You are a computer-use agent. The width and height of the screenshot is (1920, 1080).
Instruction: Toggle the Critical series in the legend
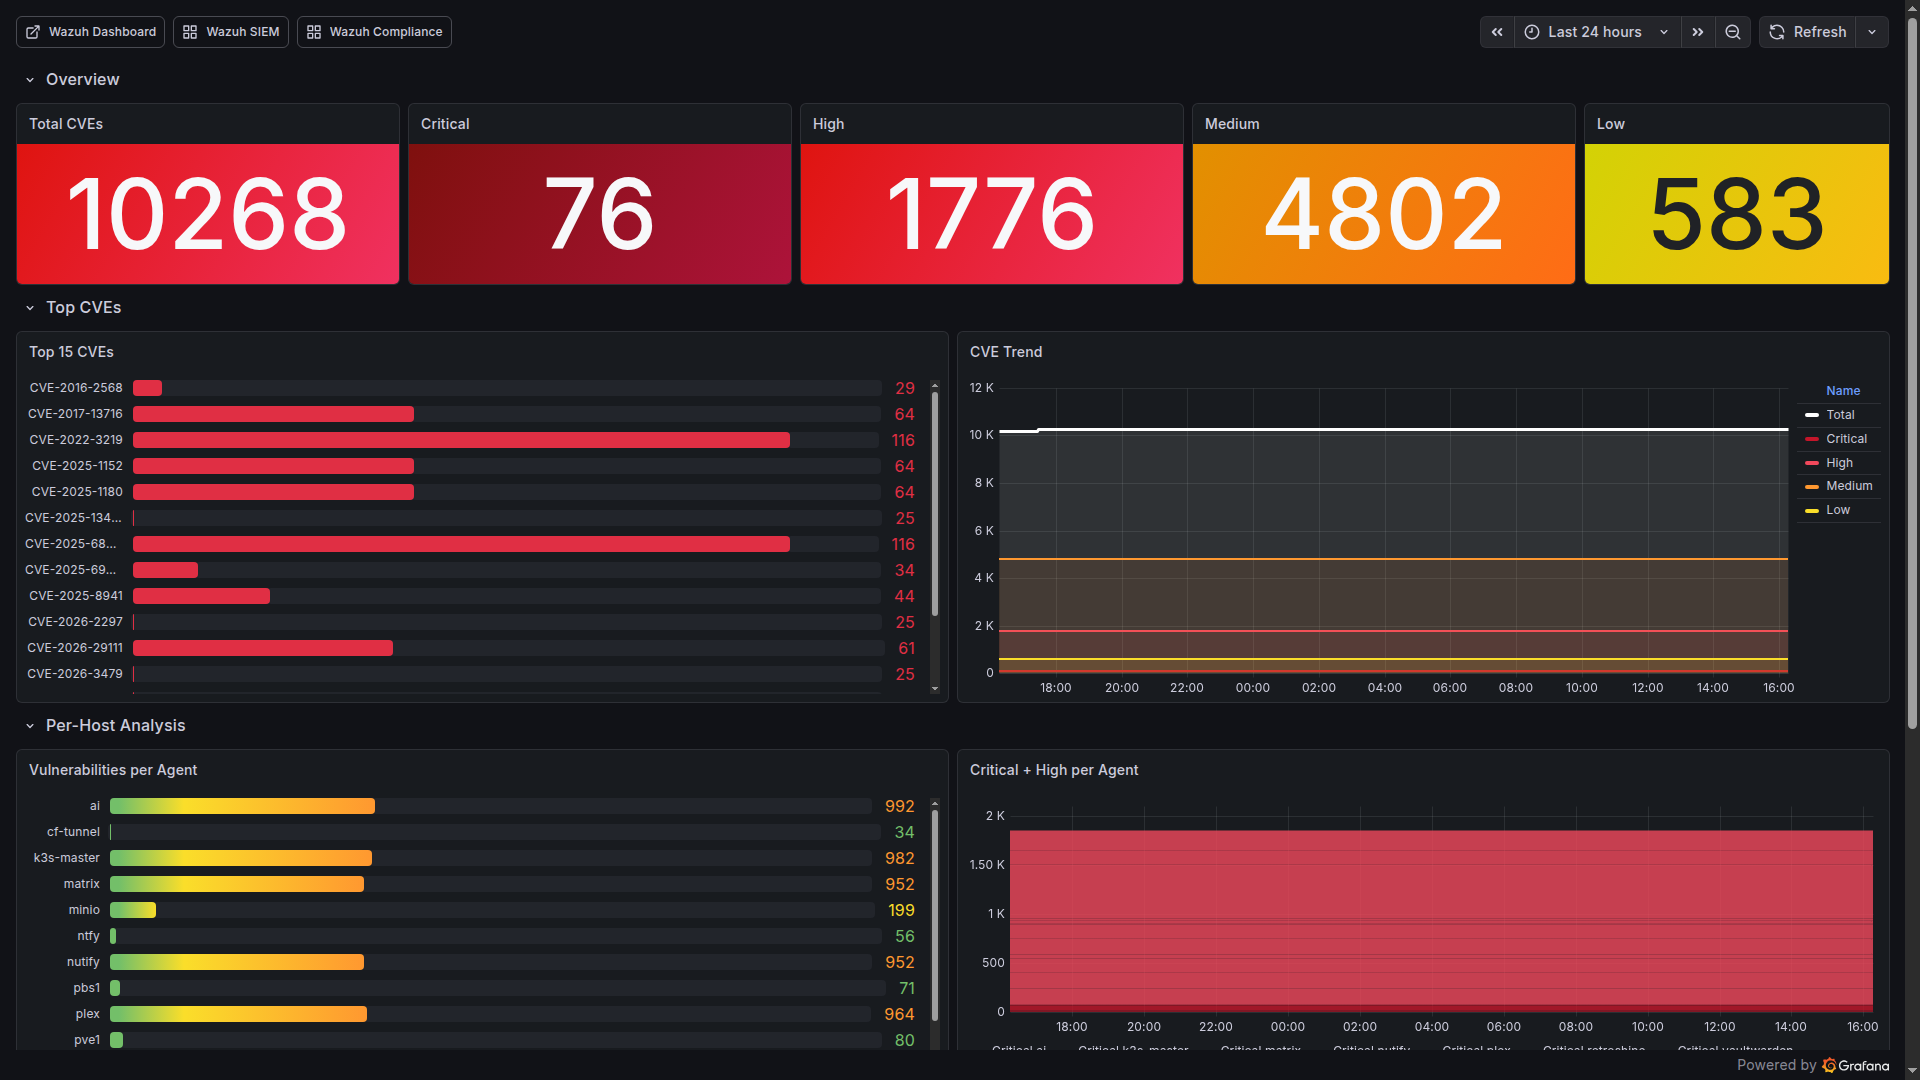tap(1846, 439)
